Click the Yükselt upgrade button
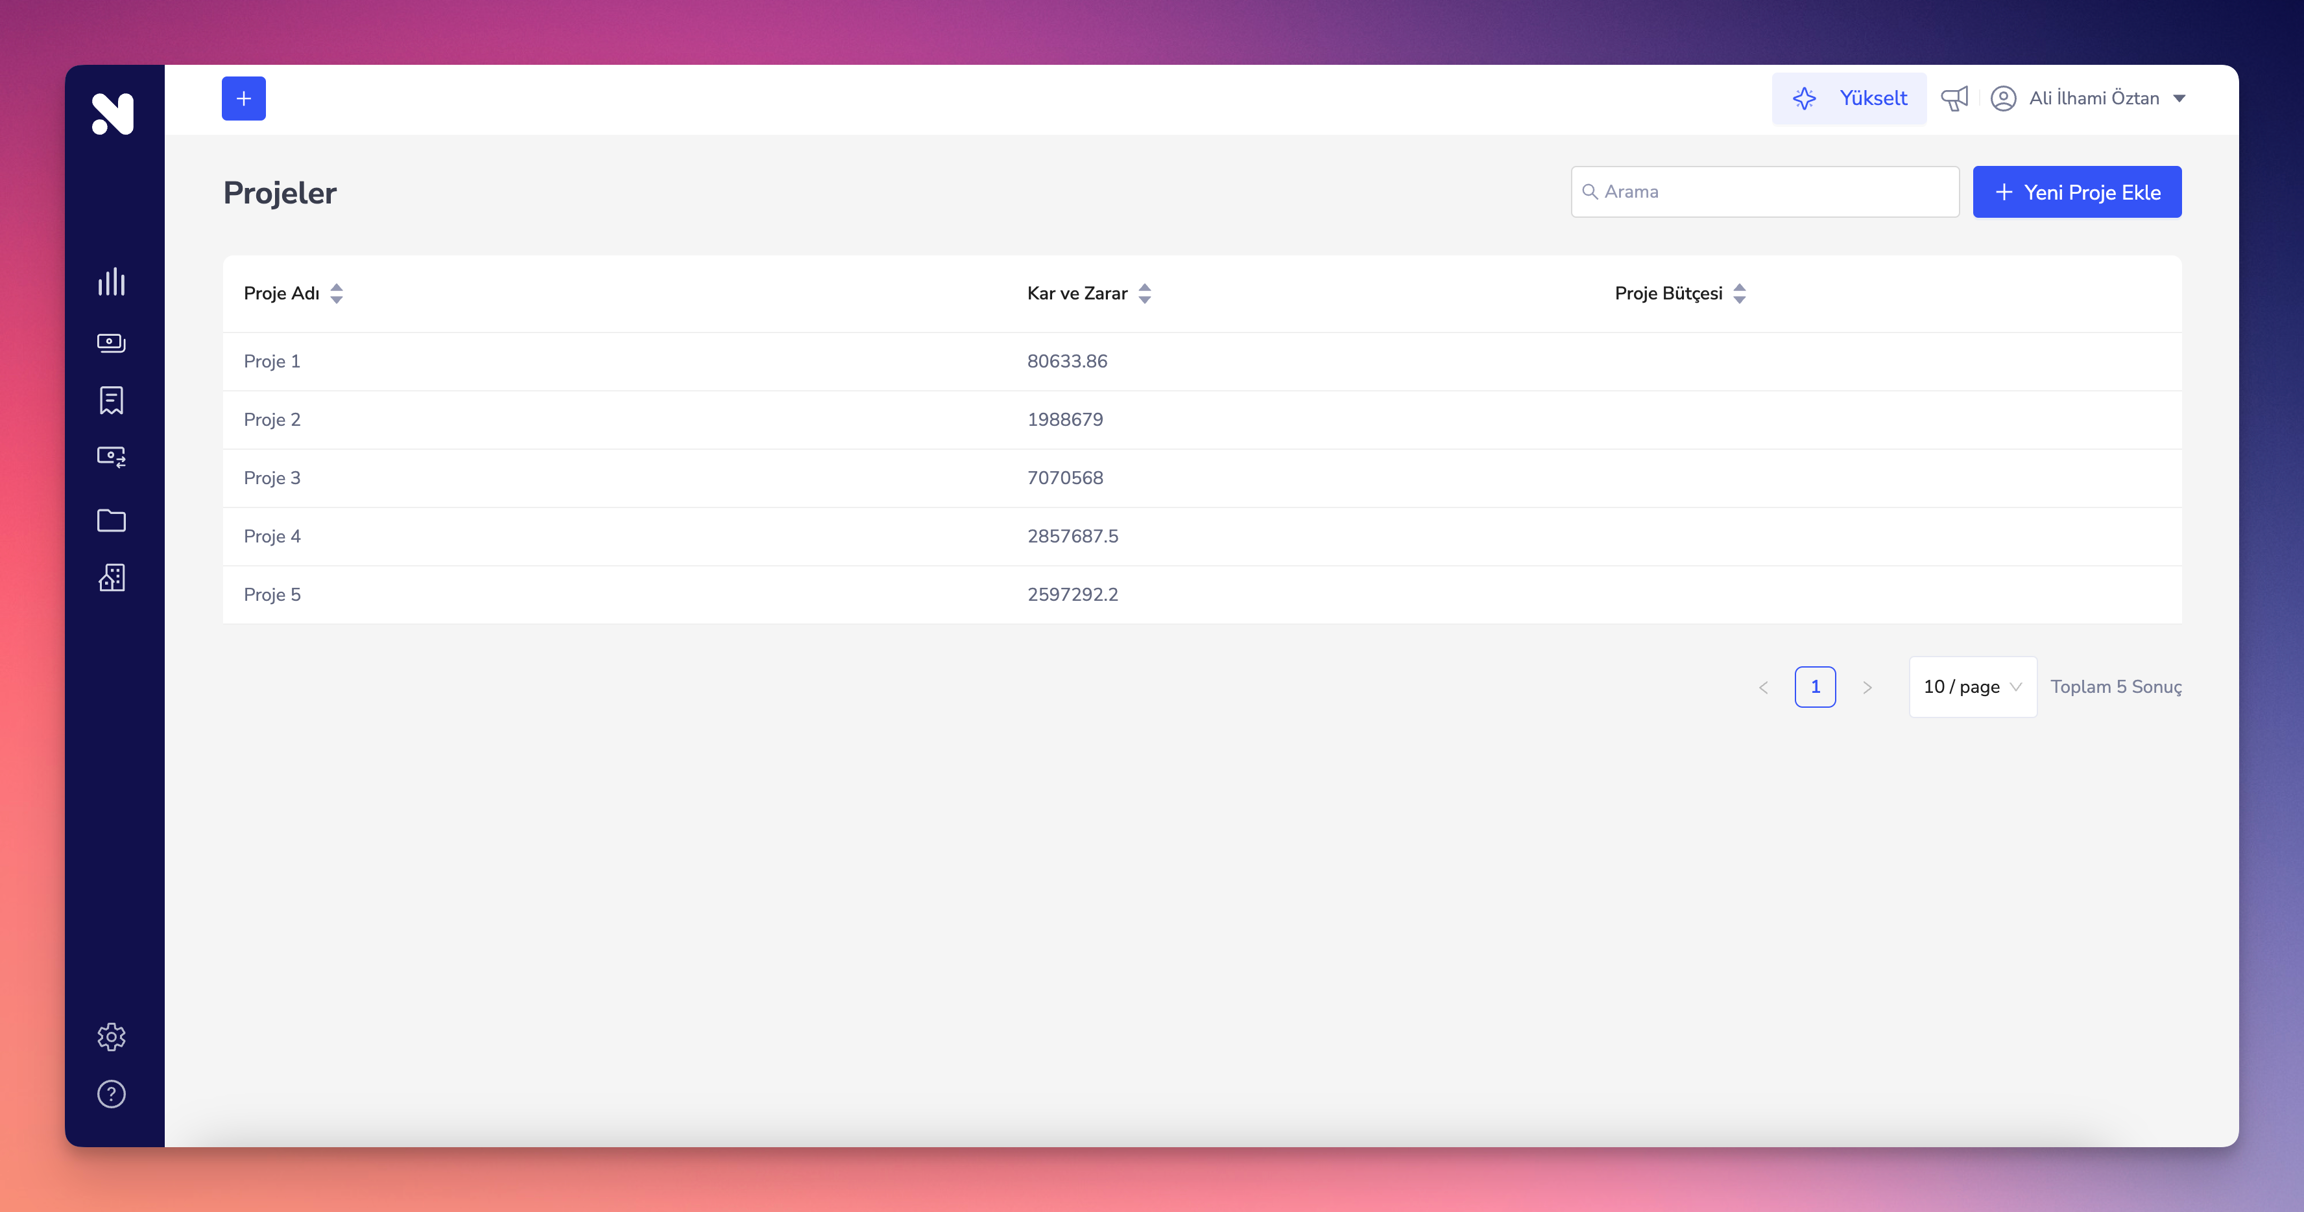 [x=1849, y=98]
